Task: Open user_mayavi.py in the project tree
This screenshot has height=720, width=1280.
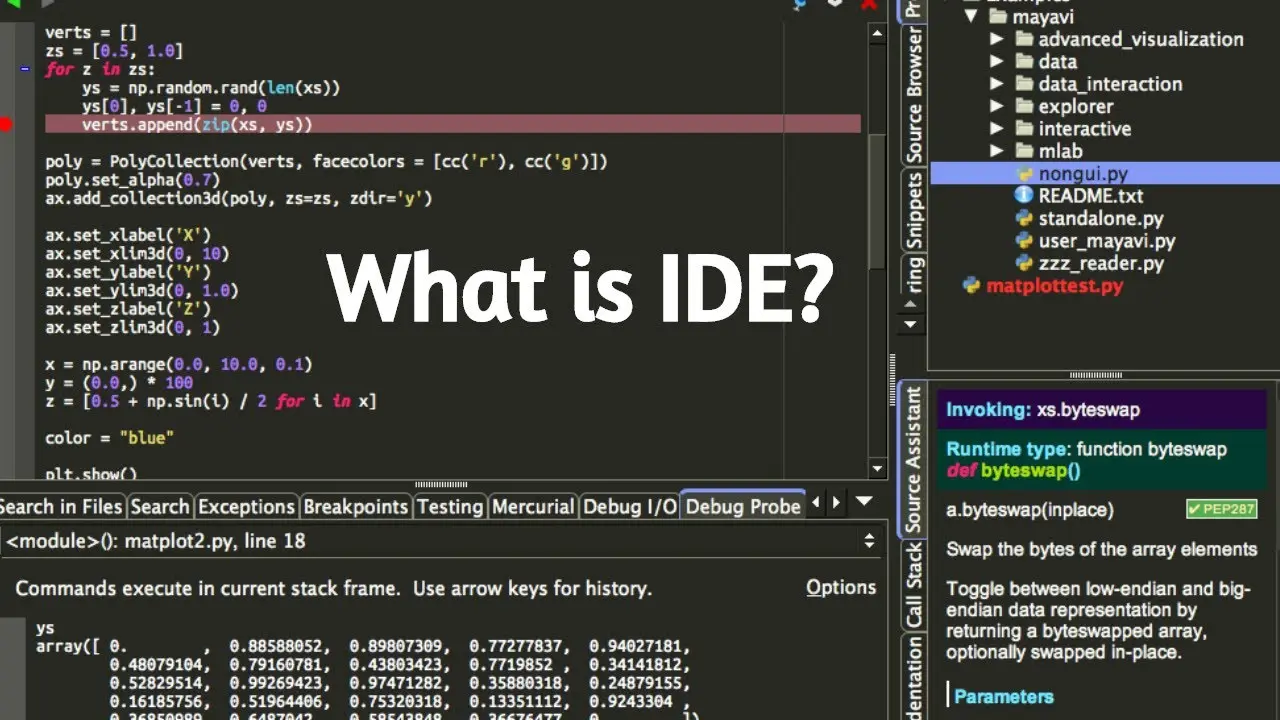Action: [x=1107, y=241]
